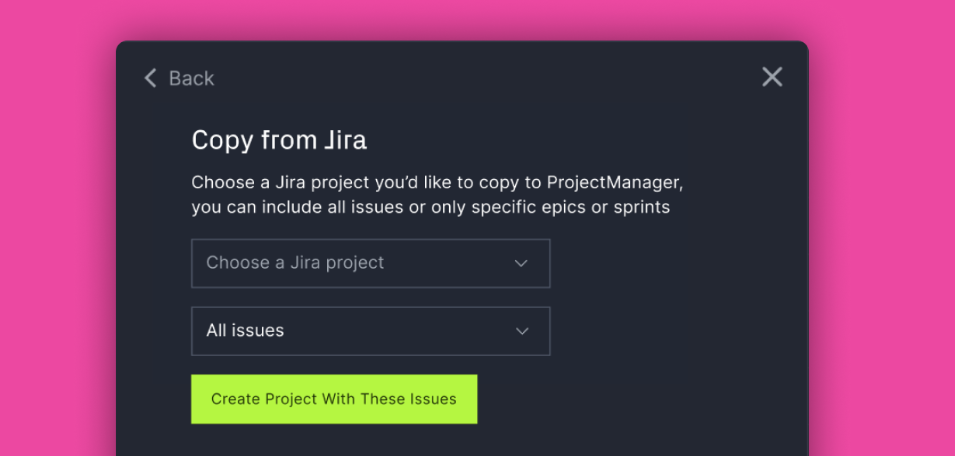This screenshot has height=456, width=955.
Task: Click the less-than arrow left of Back
Action: click(x=150, y=78)
